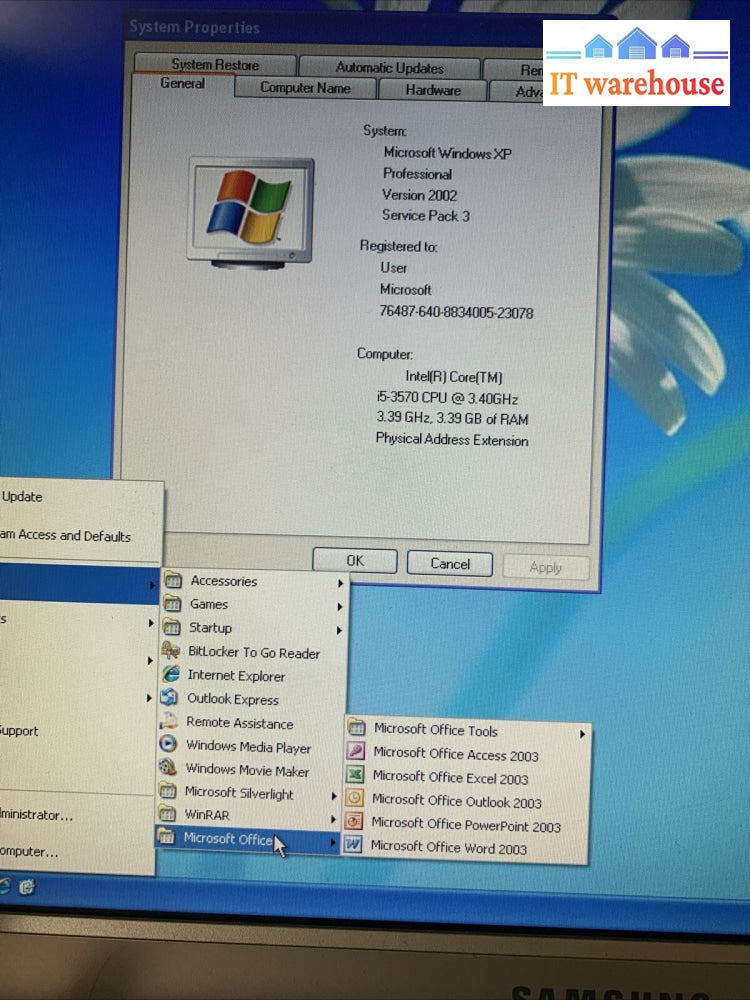Click Cancel in System Properties
Screen dimensions: 750x1000
coord(450,564)
